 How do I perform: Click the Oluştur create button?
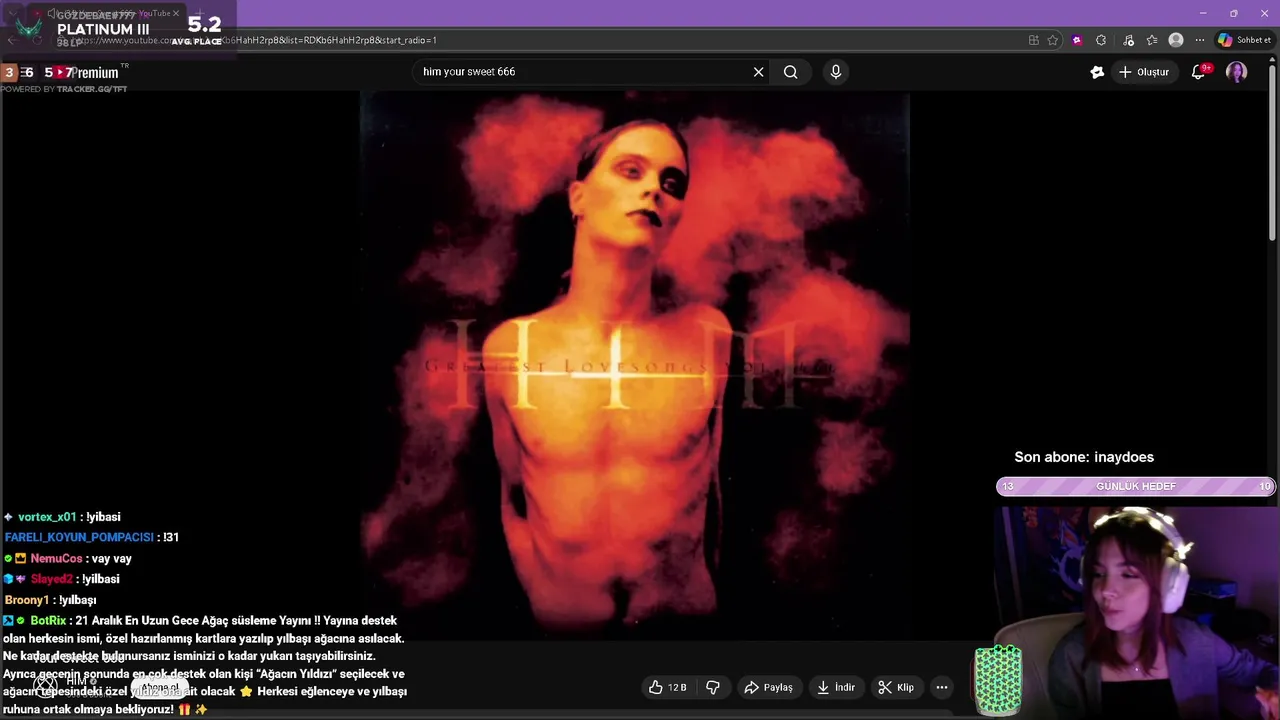(1143, 72)
